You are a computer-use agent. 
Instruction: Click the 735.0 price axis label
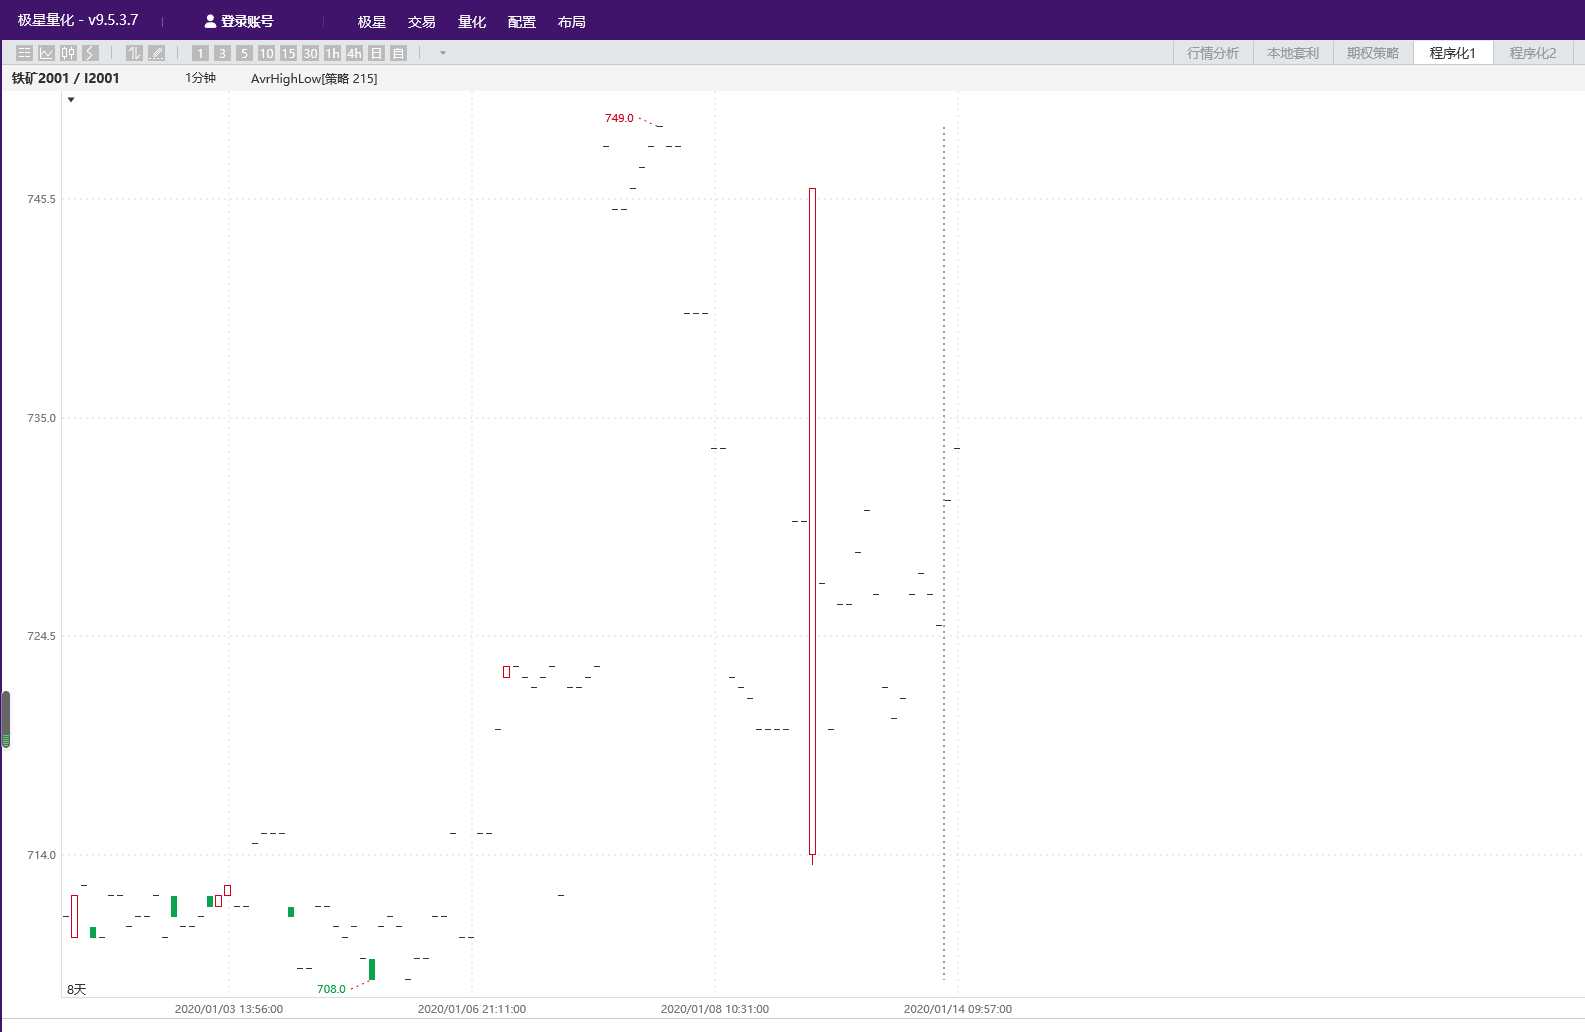tap(42, 418)
